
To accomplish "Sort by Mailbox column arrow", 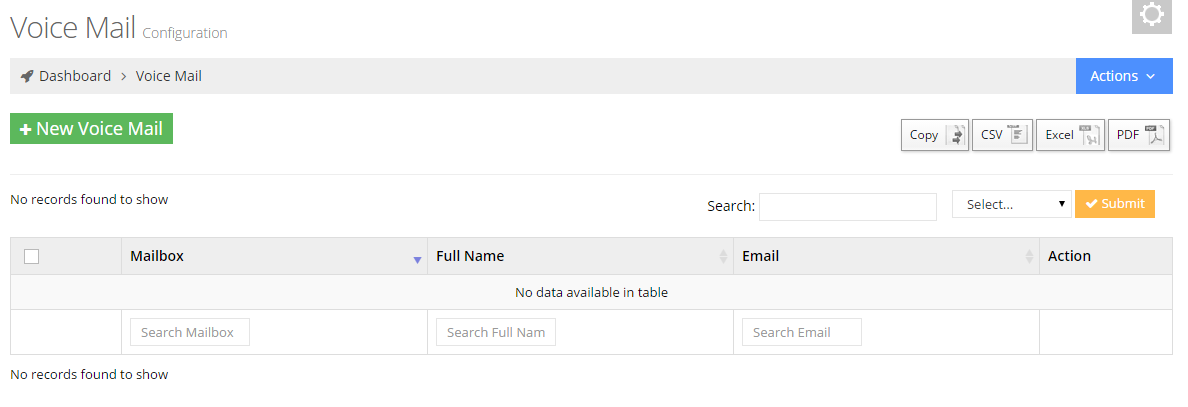I will [417, 259].
